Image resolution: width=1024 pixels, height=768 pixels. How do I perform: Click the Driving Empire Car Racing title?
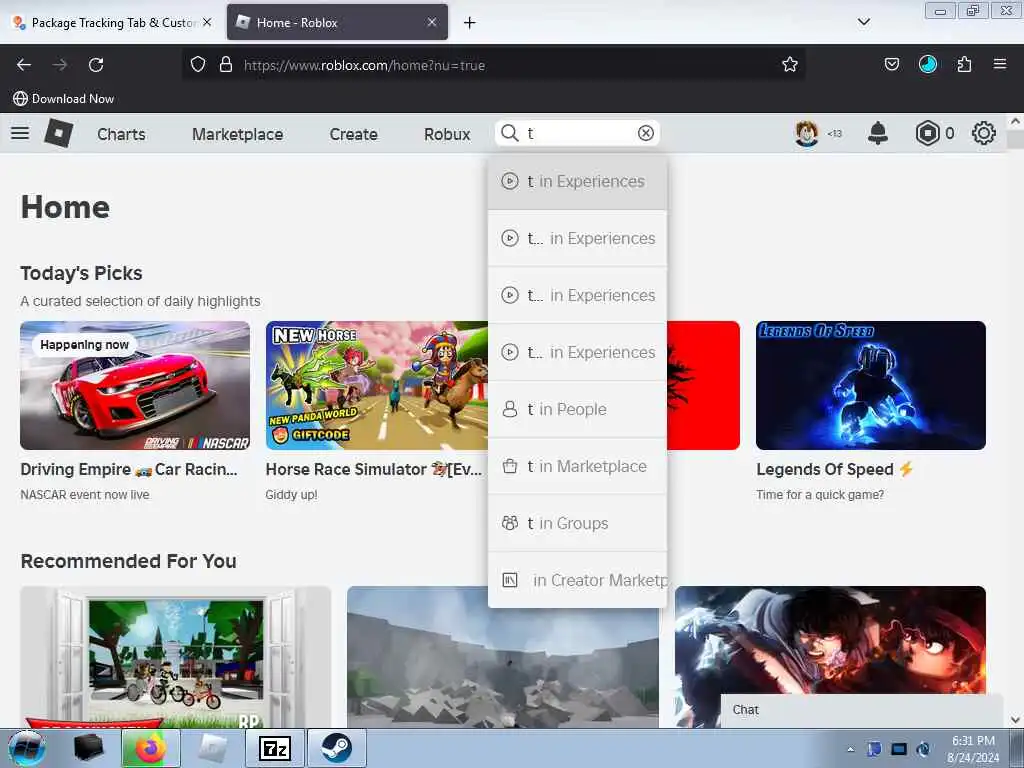coord(129,469)
